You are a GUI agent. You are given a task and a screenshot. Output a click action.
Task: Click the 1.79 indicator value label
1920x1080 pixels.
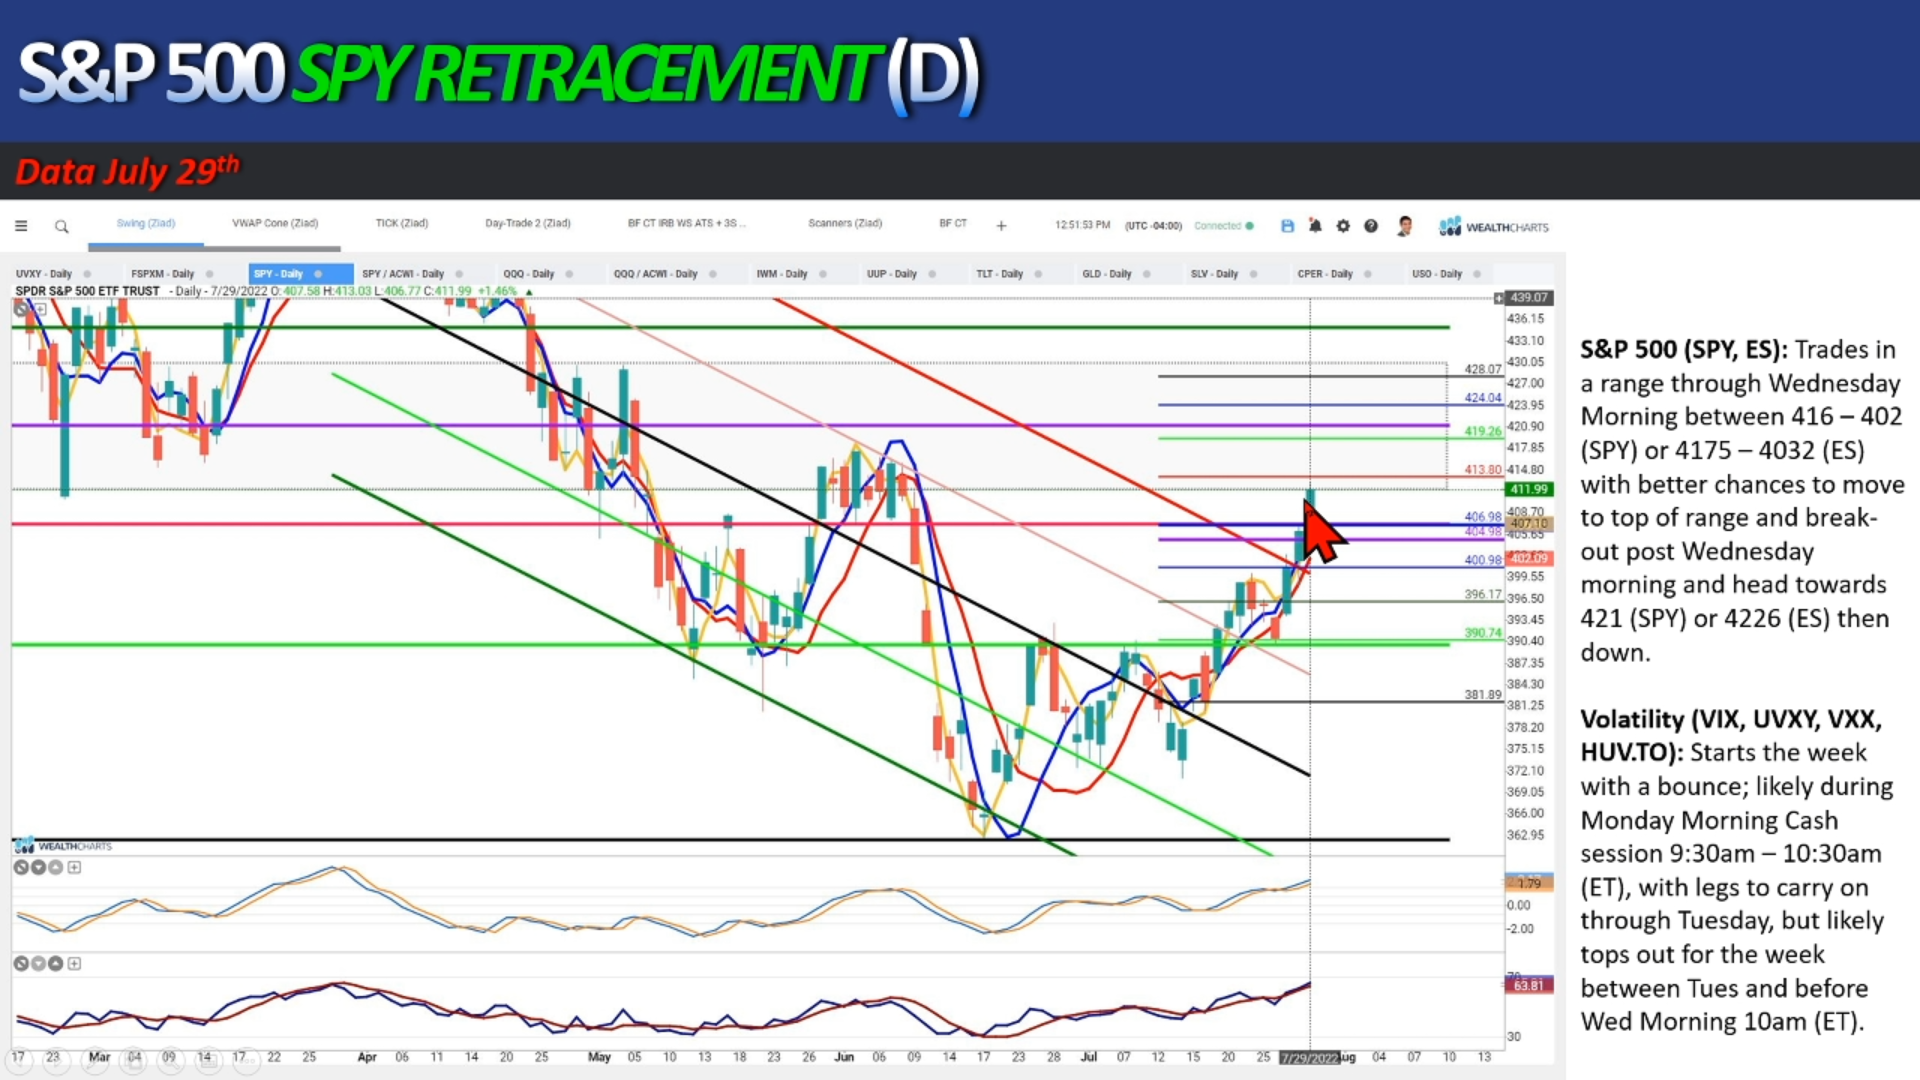[1529, 883]
